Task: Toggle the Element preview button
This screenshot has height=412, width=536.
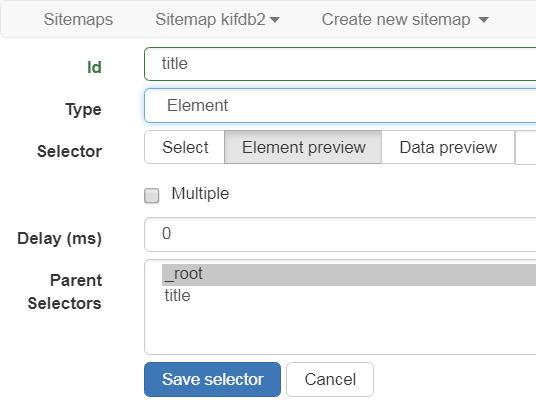Action: point(303,147)
